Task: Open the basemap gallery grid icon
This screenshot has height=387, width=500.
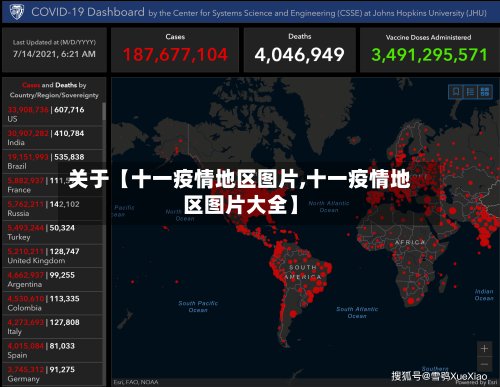Action: tap(485, 91)
